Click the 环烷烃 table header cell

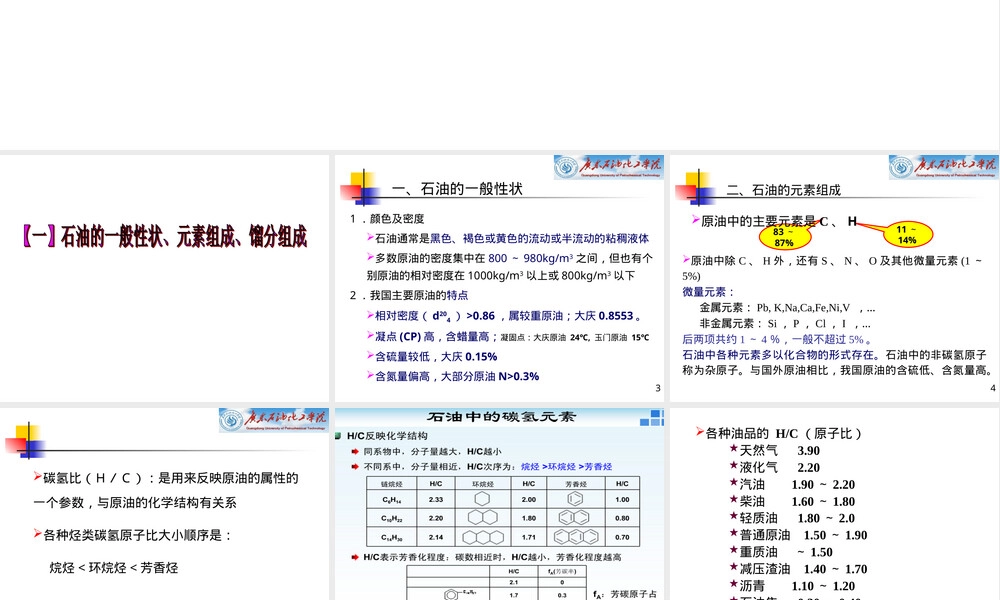click(x=483, y=484)
